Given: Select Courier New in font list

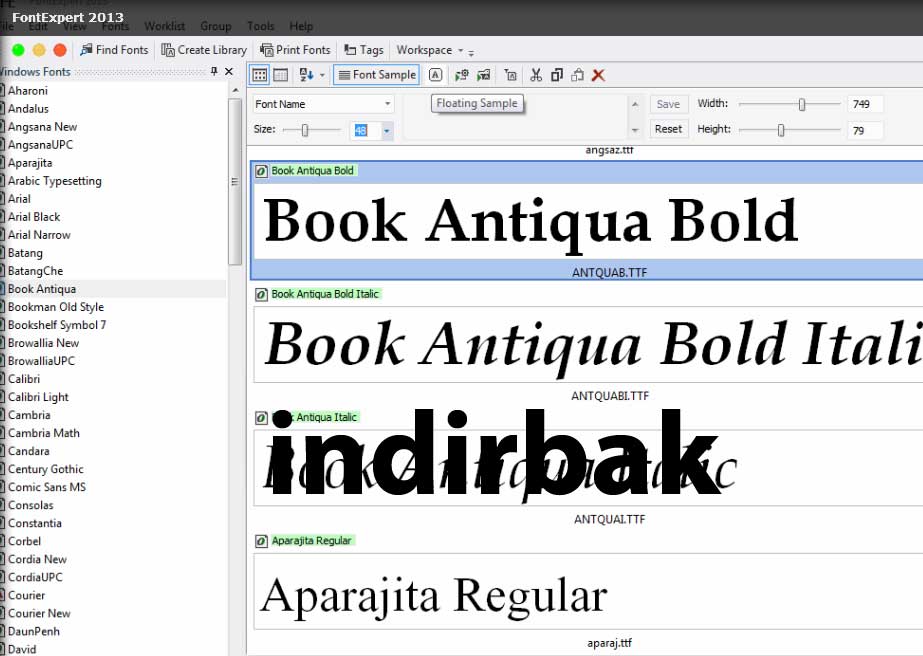Looking at the screenshot, I should point(39,613).
